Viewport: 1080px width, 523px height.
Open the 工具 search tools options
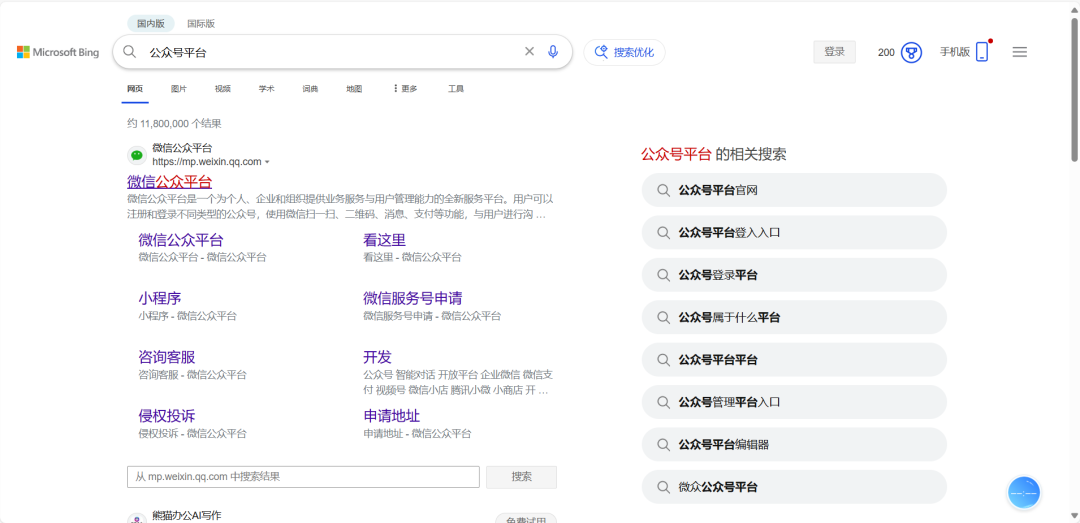[x=456, y=89]
